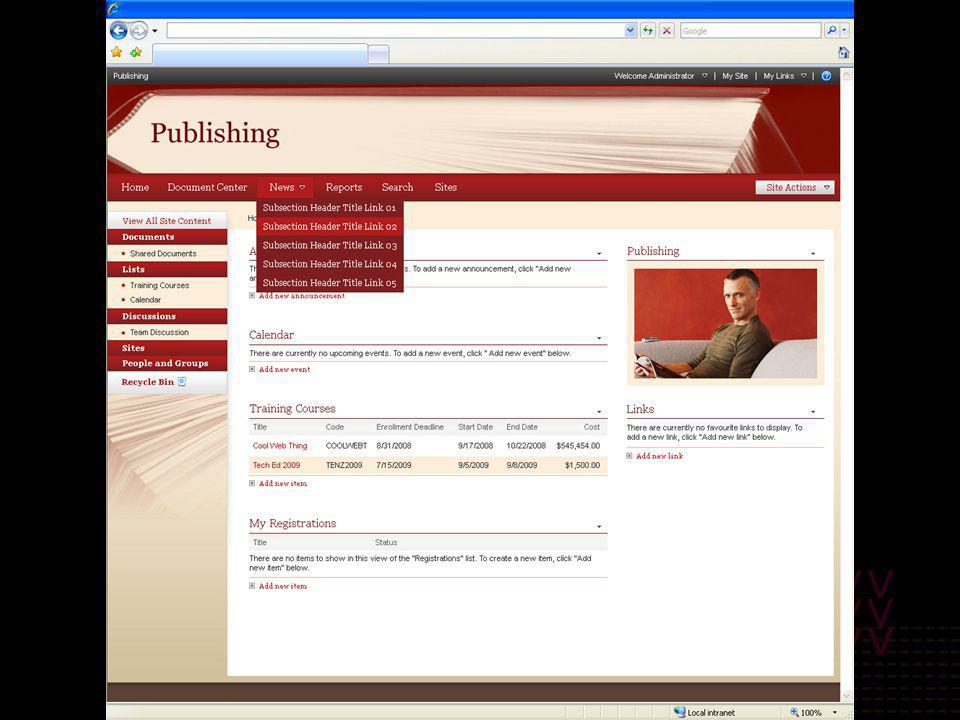Open the Sites navigation tab
The image size is (960, 720).
[x=445, y=187]
